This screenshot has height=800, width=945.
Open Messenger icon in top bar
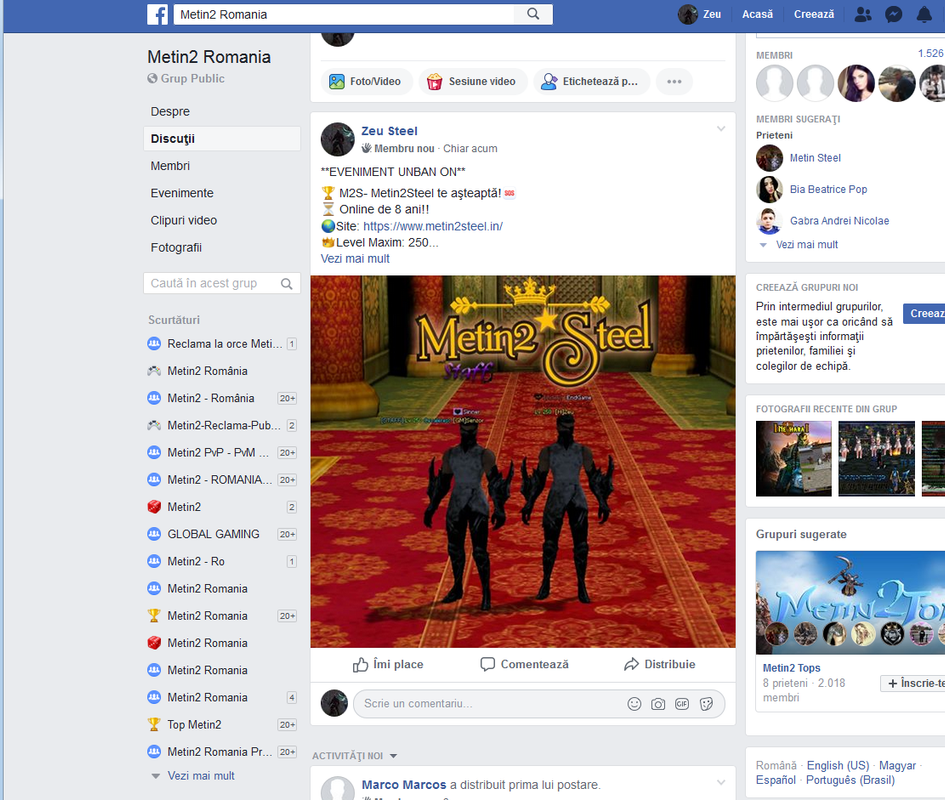click(893, 14)
